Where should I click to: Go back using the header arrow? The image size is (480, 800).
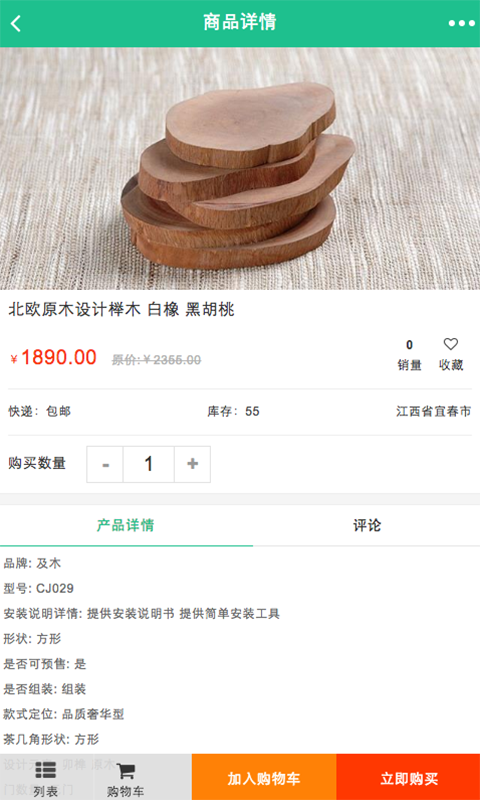pos(16,23)
